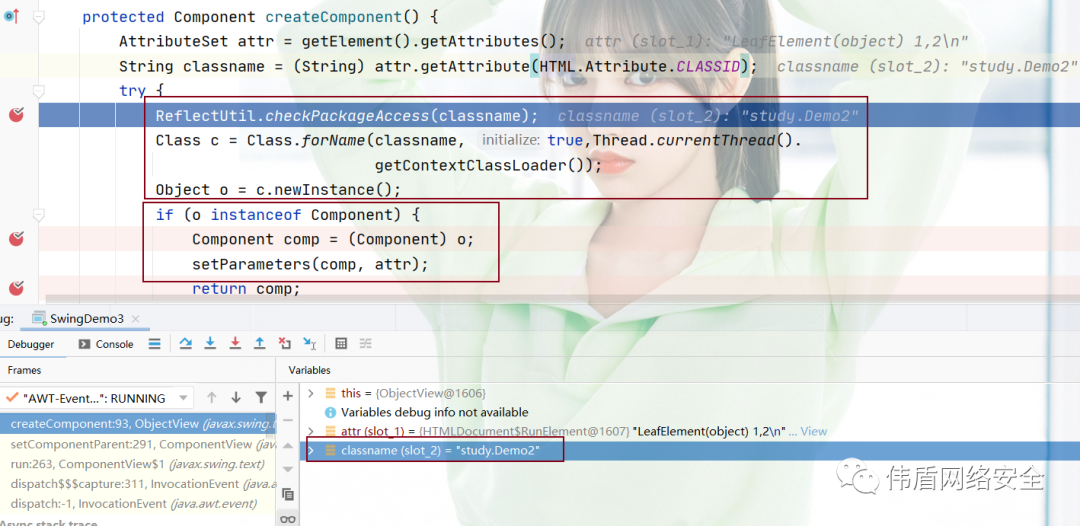Click the Step Into arrow icon
Viewport: 1080px width, 526px height.
(210, 344)
